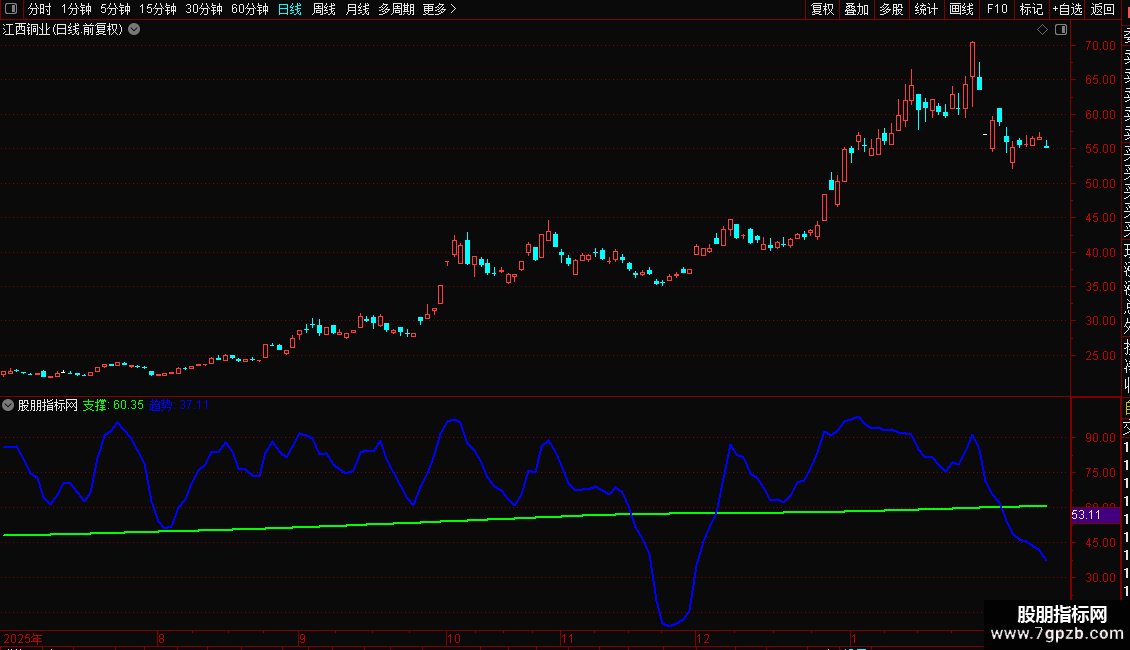Image resolution: width=1130 pixels, height=650 pixels.
Task: Switch to 分时 intraday view
Action: [40, 9]
